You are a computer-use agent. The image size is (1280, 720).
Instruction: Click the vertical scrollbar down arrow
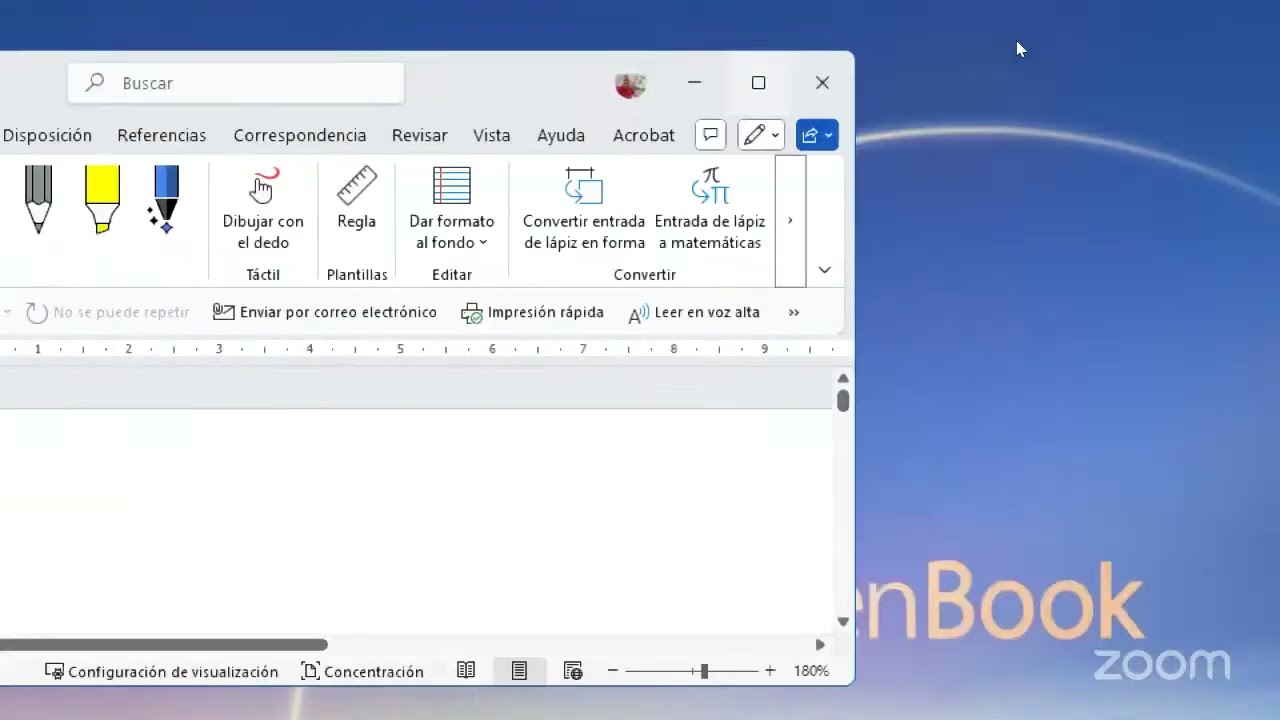click(x=843, y=621)
